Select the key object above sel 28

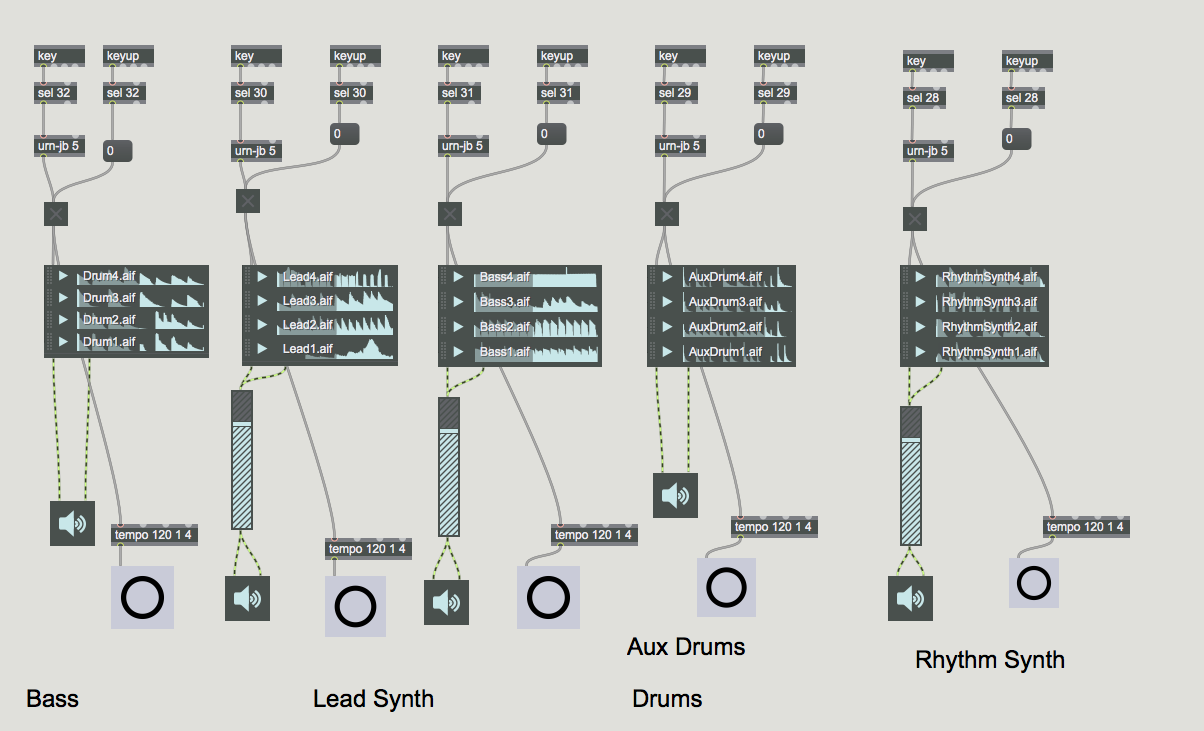coord(928,61)
